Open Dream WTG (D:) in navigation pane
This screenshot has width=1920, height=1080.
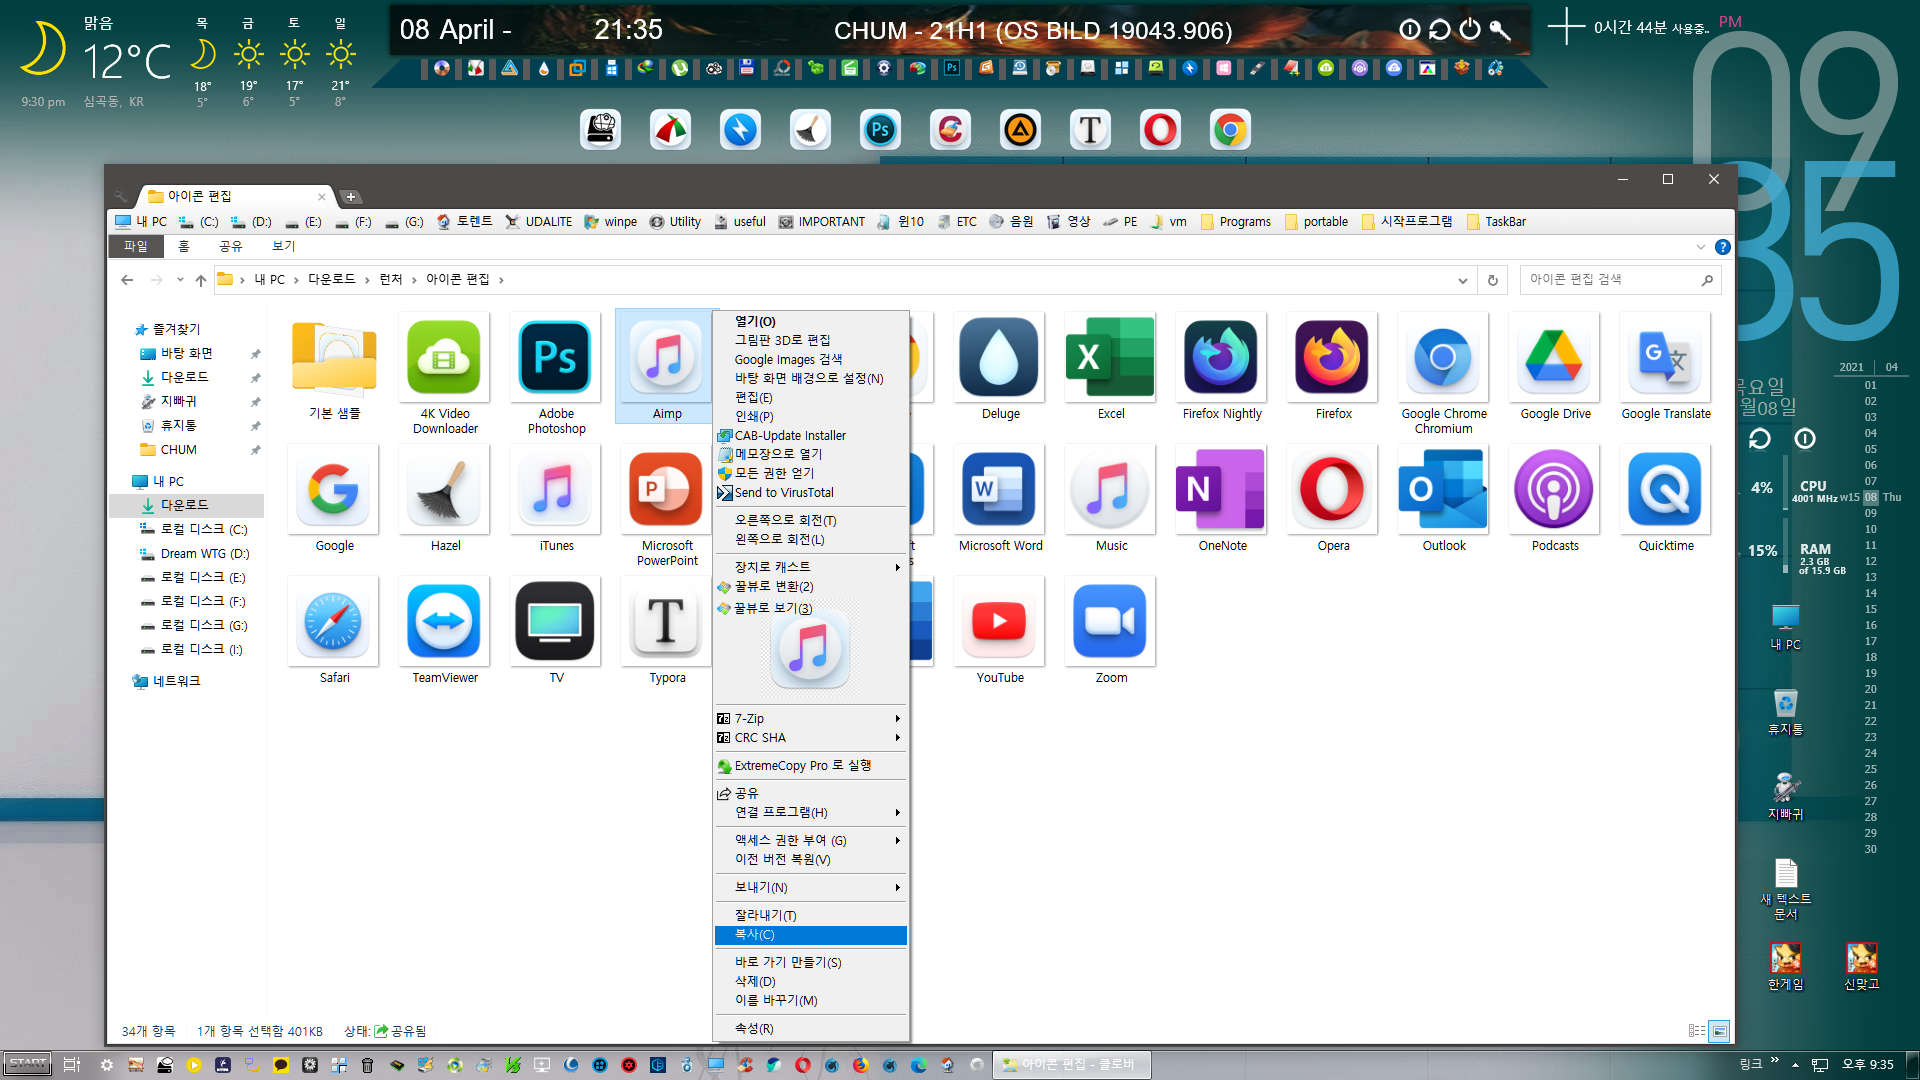click(x=196, y=553)
